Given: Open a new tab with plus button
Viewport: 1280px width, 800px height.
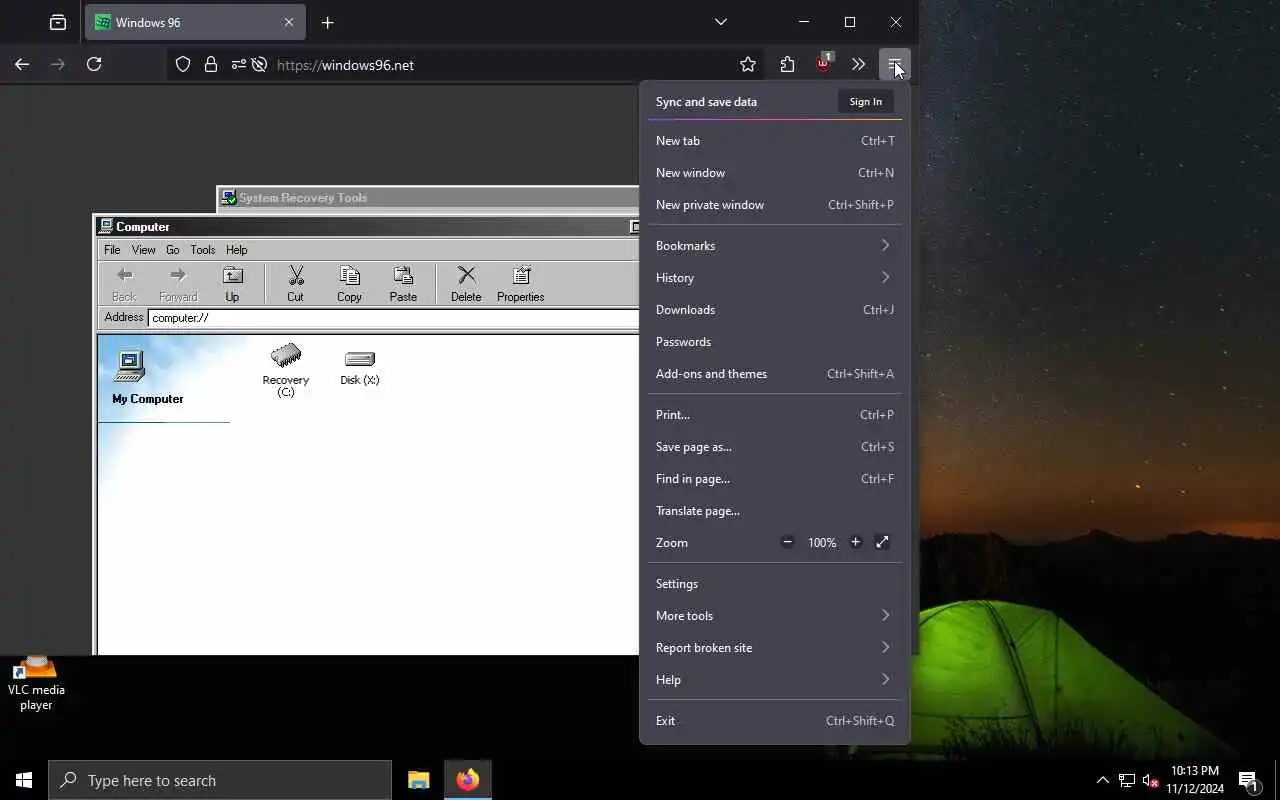Looking at the screenshot, I should point(327,22).
